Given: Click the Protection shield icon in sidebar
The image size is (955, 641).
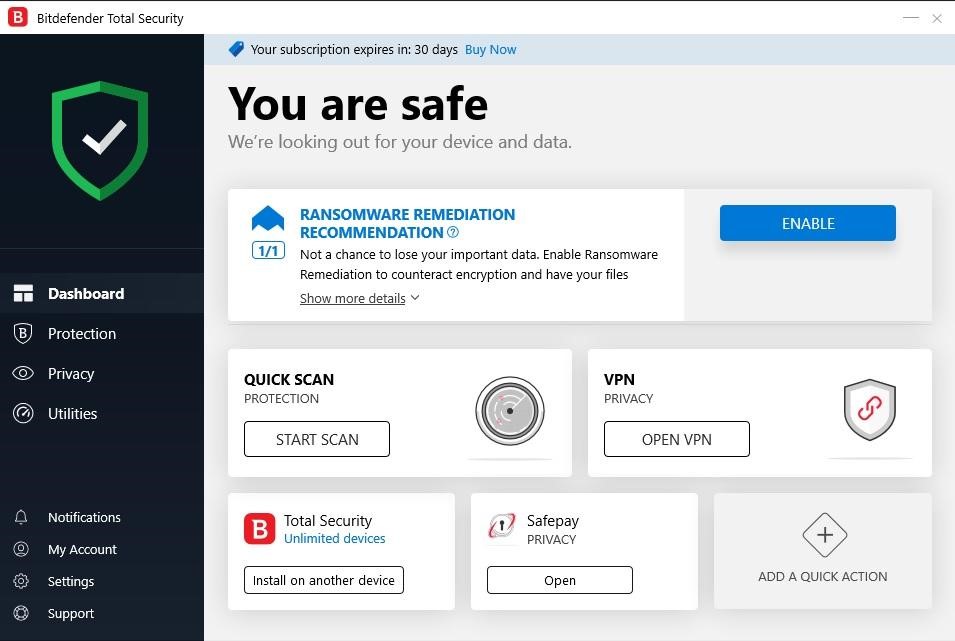Looking at the screenshot, I should pos(23,333).
